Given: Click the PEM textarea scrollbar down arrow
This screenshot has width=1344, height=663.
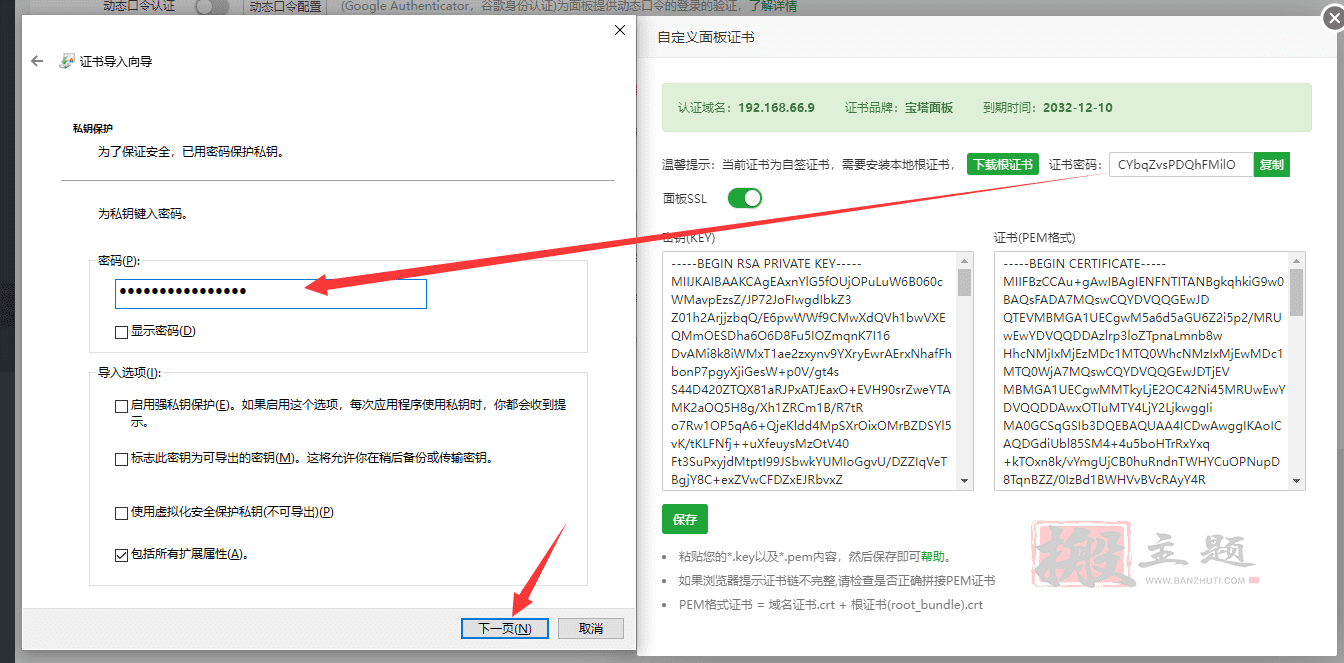Looking at the screenshot, I should point(1297,481).
